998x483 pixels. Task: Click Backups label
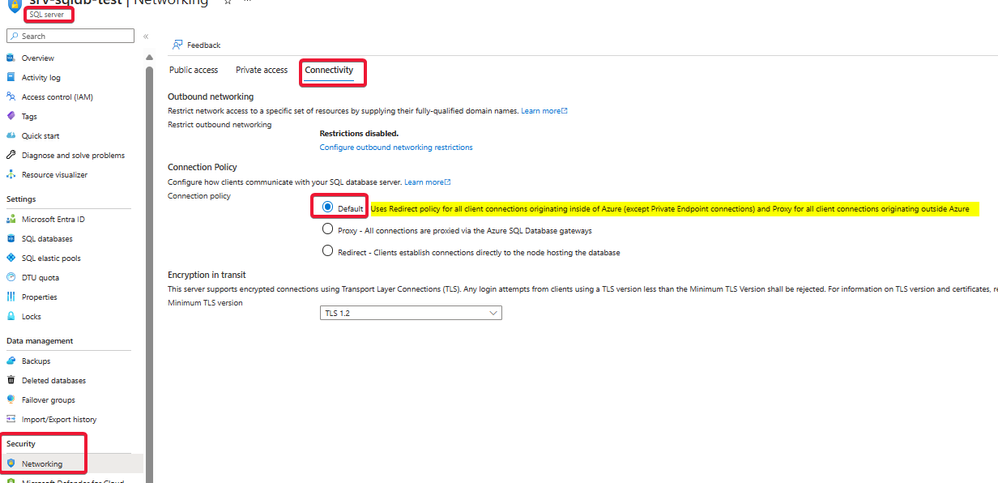click(36, 361)
